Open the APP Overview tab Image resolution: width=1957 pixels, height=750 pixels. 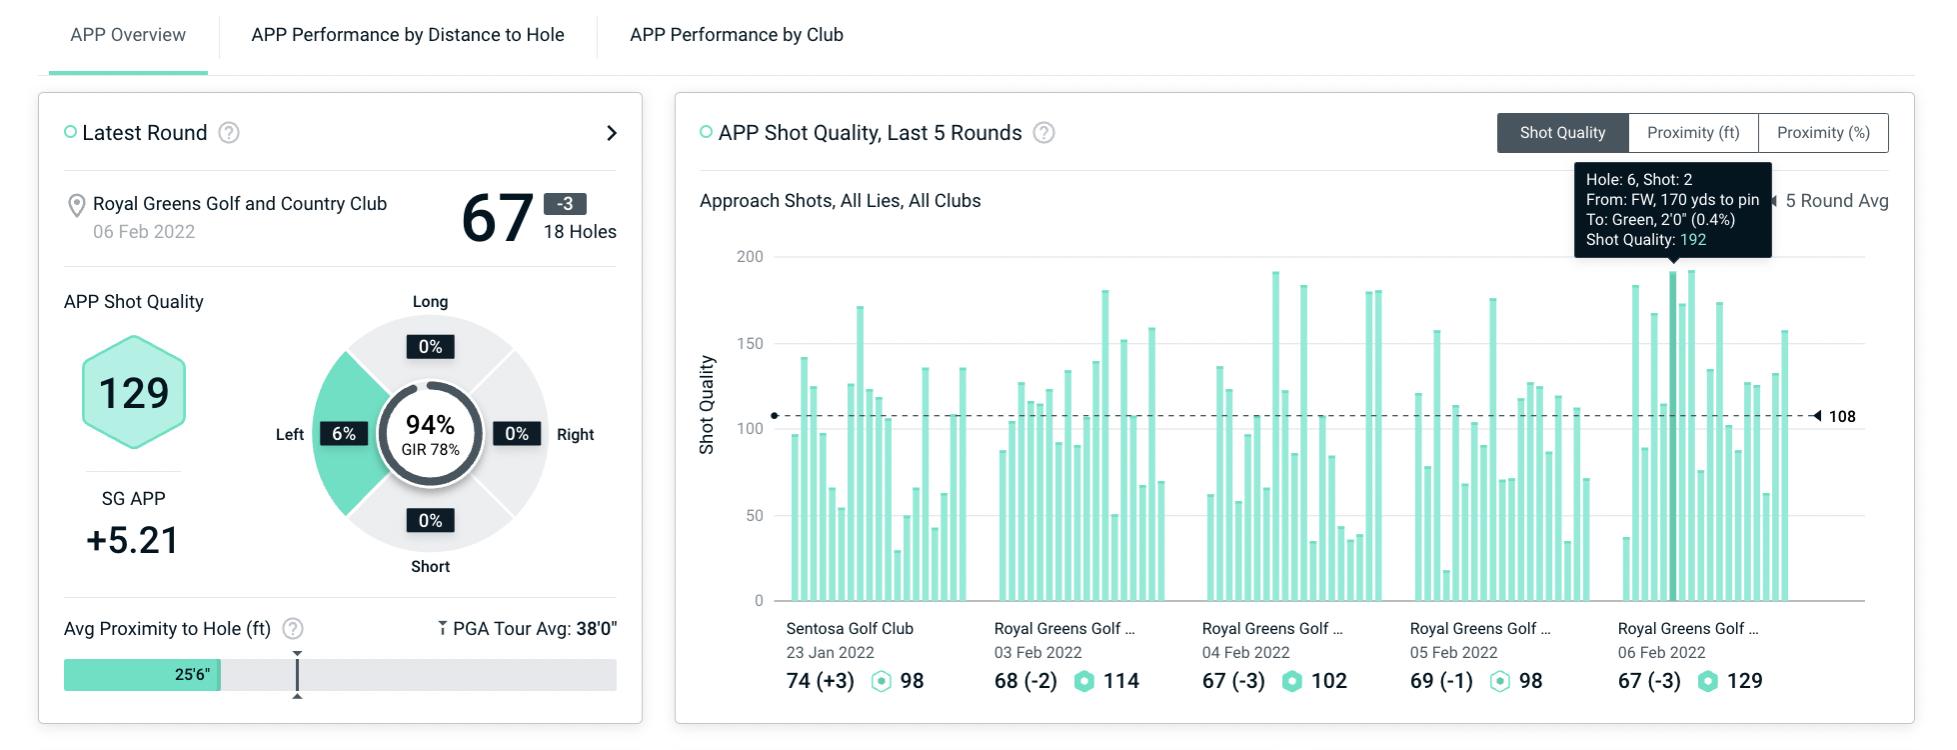pos(128,35)
